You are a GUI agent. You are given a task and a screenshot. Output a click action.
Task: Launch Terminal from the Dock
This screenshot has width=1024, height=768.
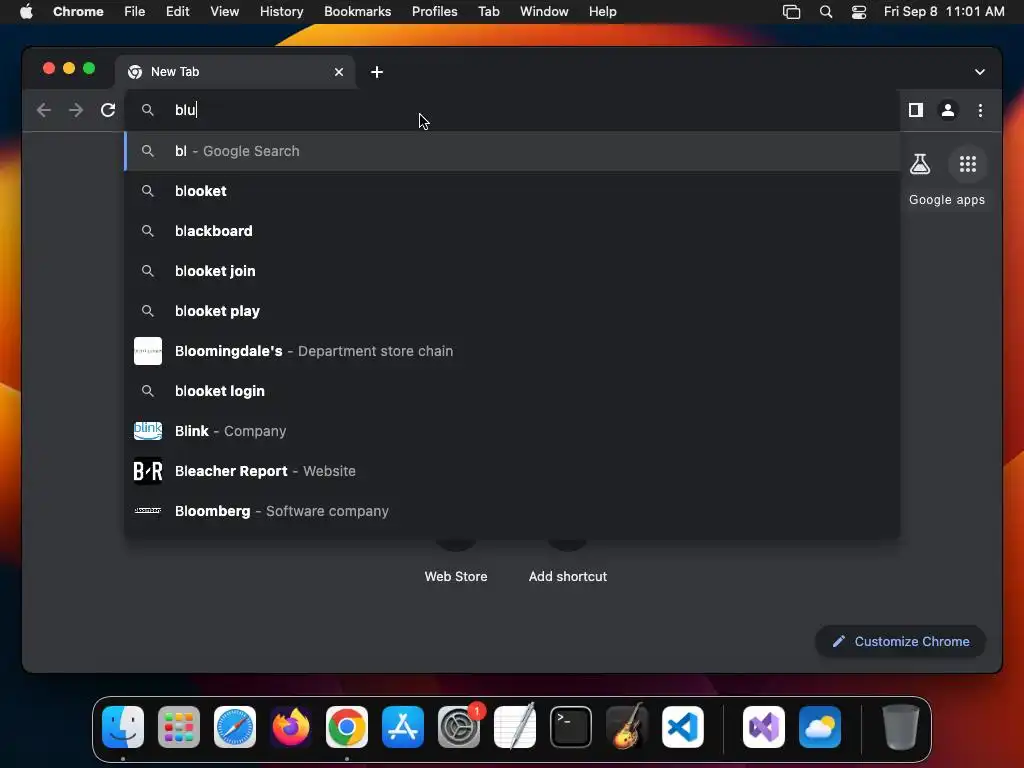click(571, 727)
